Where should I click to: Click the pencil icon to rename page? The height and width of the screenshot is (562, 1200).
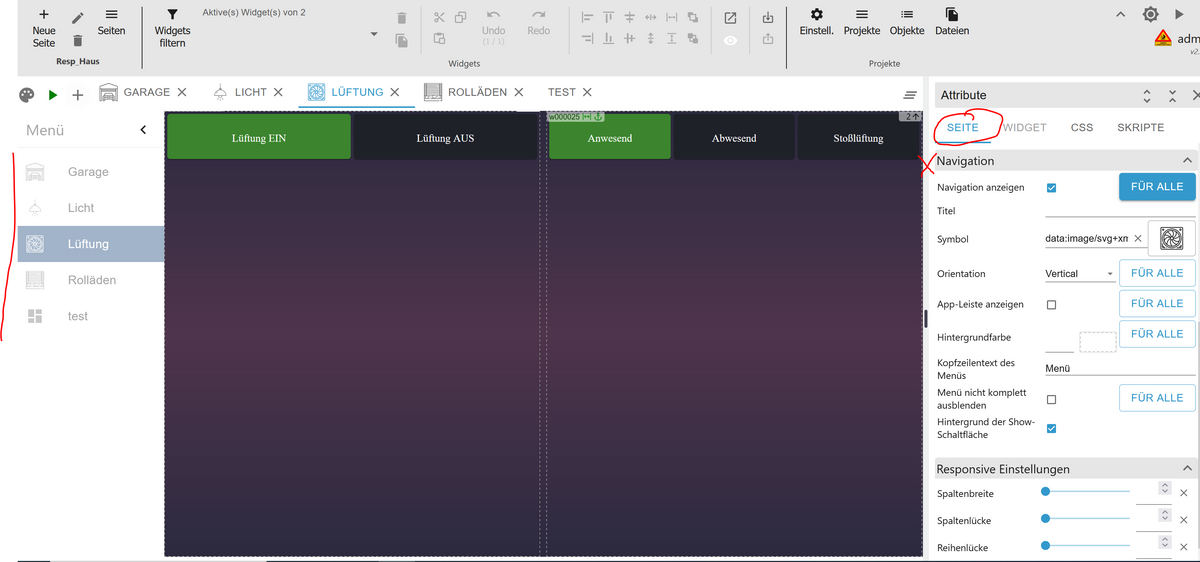coord(78,18)
